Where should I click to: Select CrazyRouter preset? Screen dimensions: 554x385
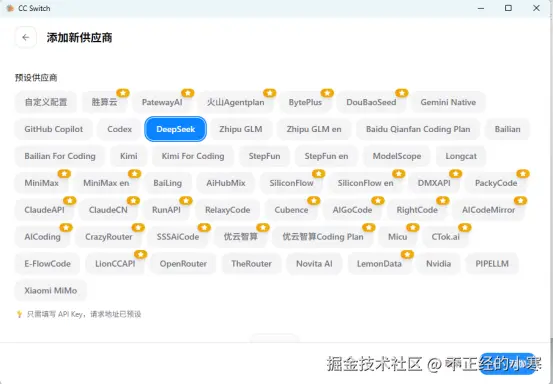(x=109, y=237)
